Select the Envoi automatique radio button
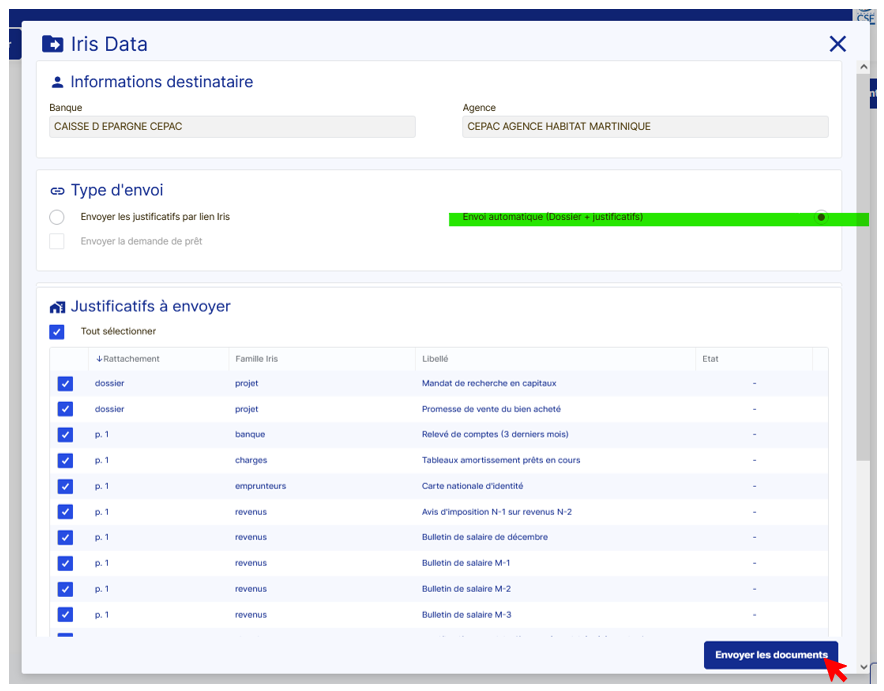The image size is (884, 691). (821, 217)
